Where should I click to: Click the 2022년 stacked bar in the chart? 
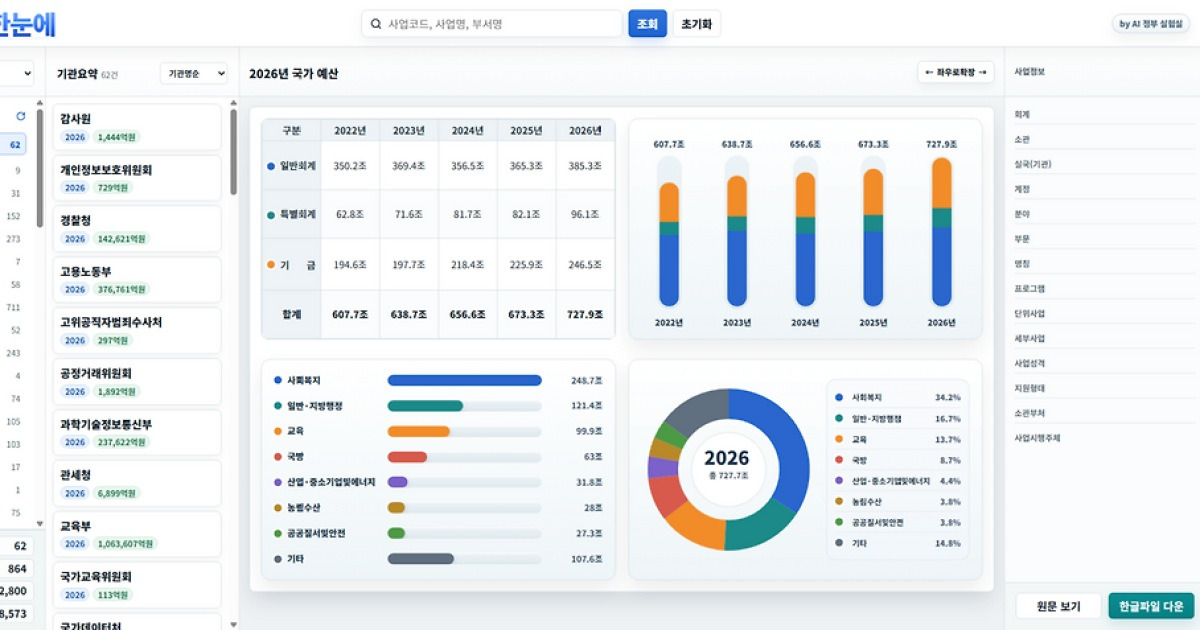point(669,245)
